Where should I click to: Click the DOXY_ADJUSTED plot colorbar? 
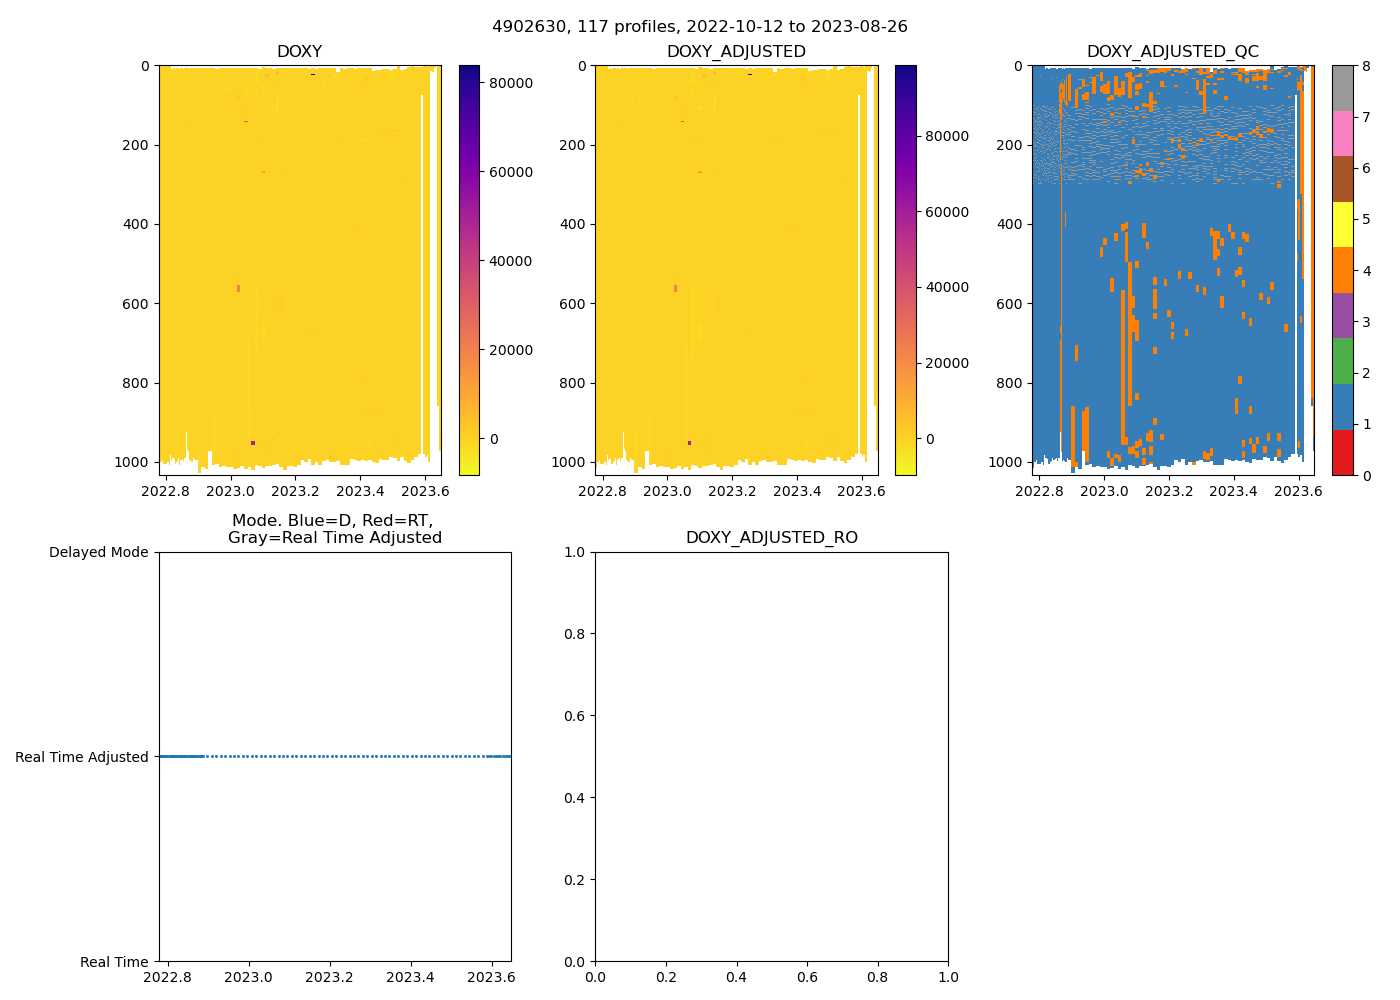coord(905,270)
